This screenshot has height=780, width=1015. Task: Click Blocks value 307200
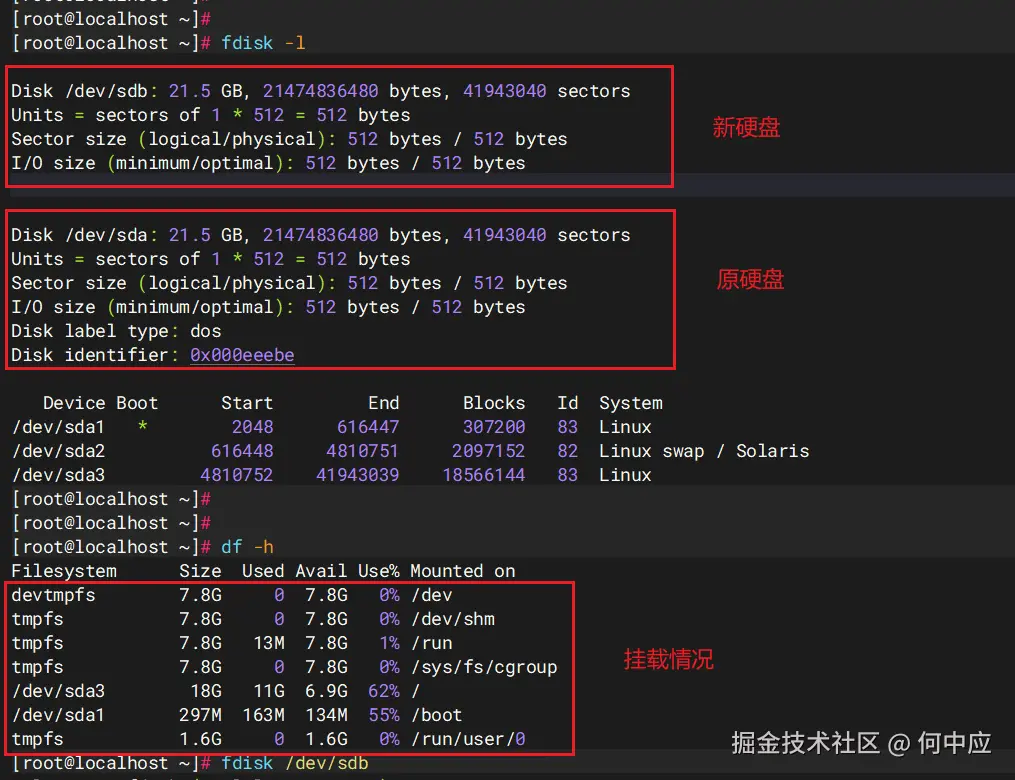tap(494, 427)
